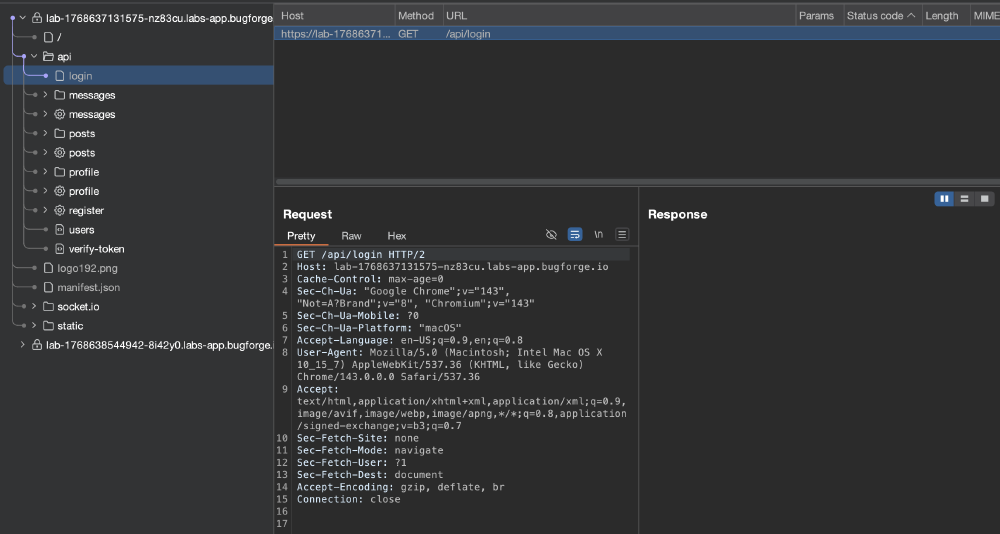Expand the static folder

[34, 326]
